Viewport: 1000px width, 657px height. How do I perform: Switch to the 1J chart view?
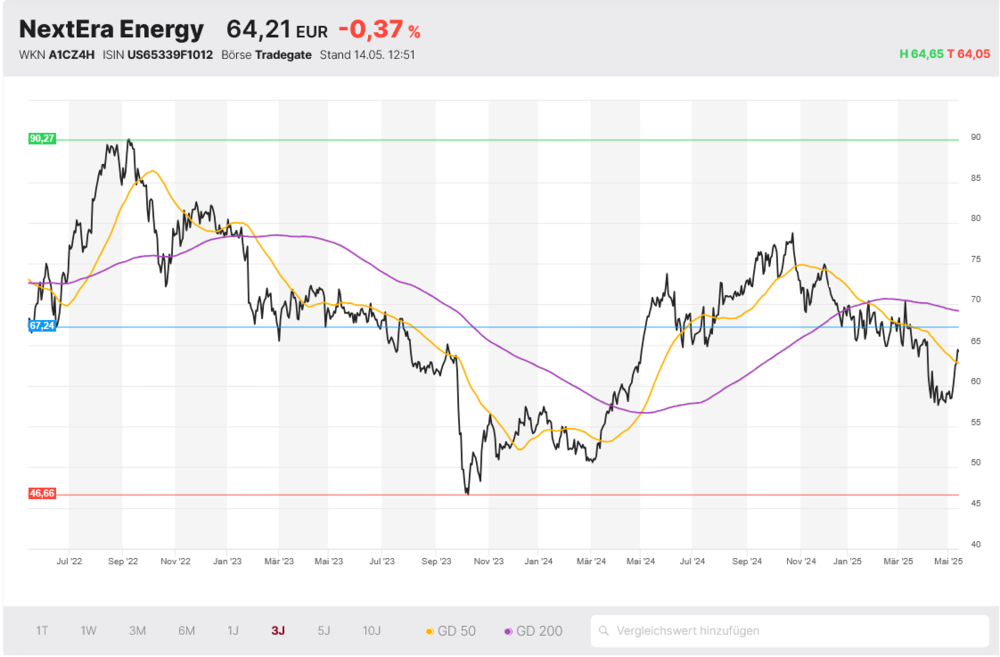tap(233, 631)
